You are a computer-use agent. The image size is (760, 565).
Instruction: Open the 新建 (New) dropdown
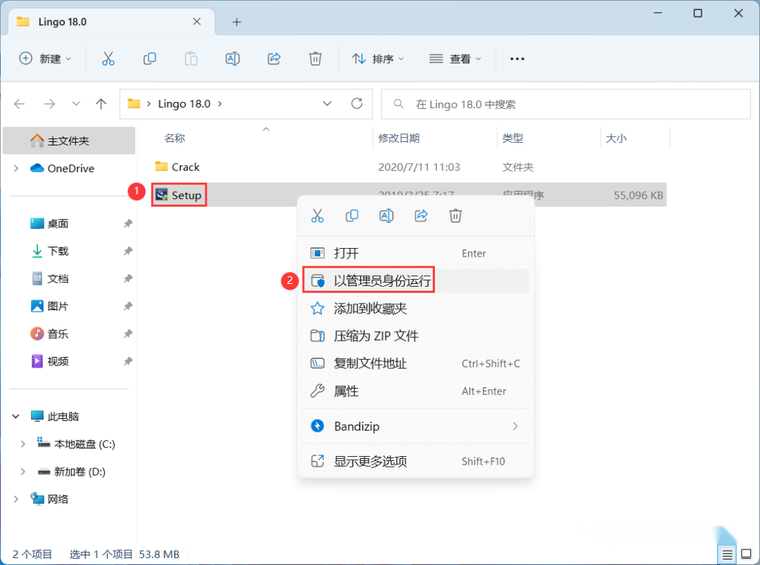pyautogui.click(x=45, y=59)
